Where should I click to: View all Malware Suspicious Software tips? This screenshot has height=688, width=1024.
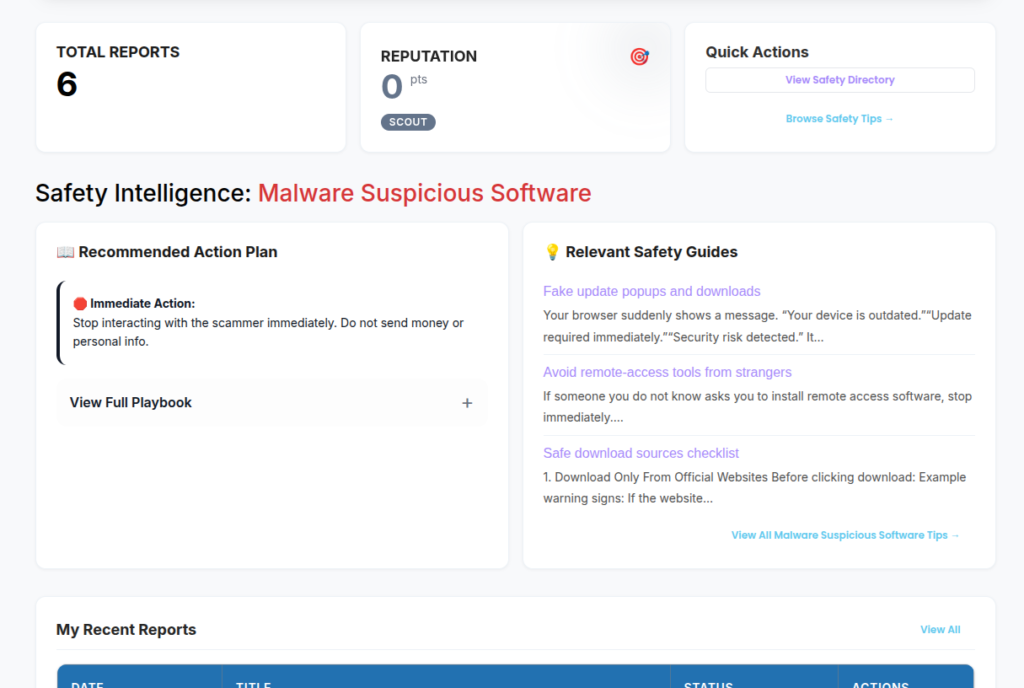(x=845, y=535)
